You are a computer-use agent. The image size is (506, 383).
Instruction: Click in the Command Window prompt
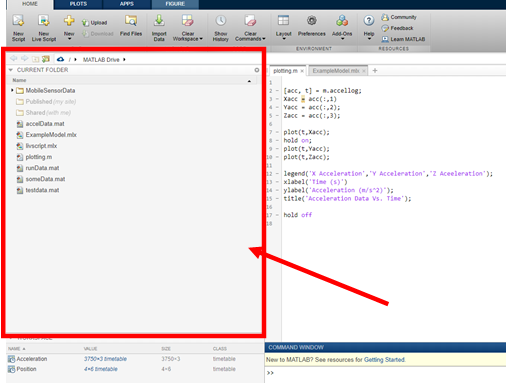point(387,373)
